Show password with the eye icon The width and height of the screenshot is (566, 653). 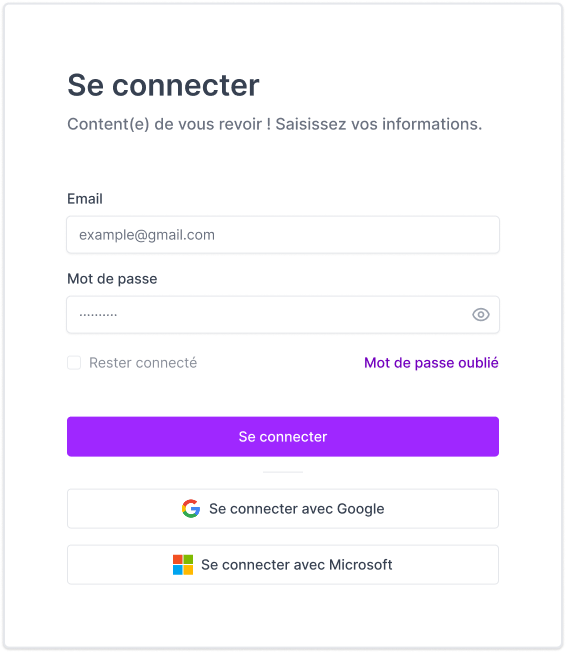[x=481, y=314]
